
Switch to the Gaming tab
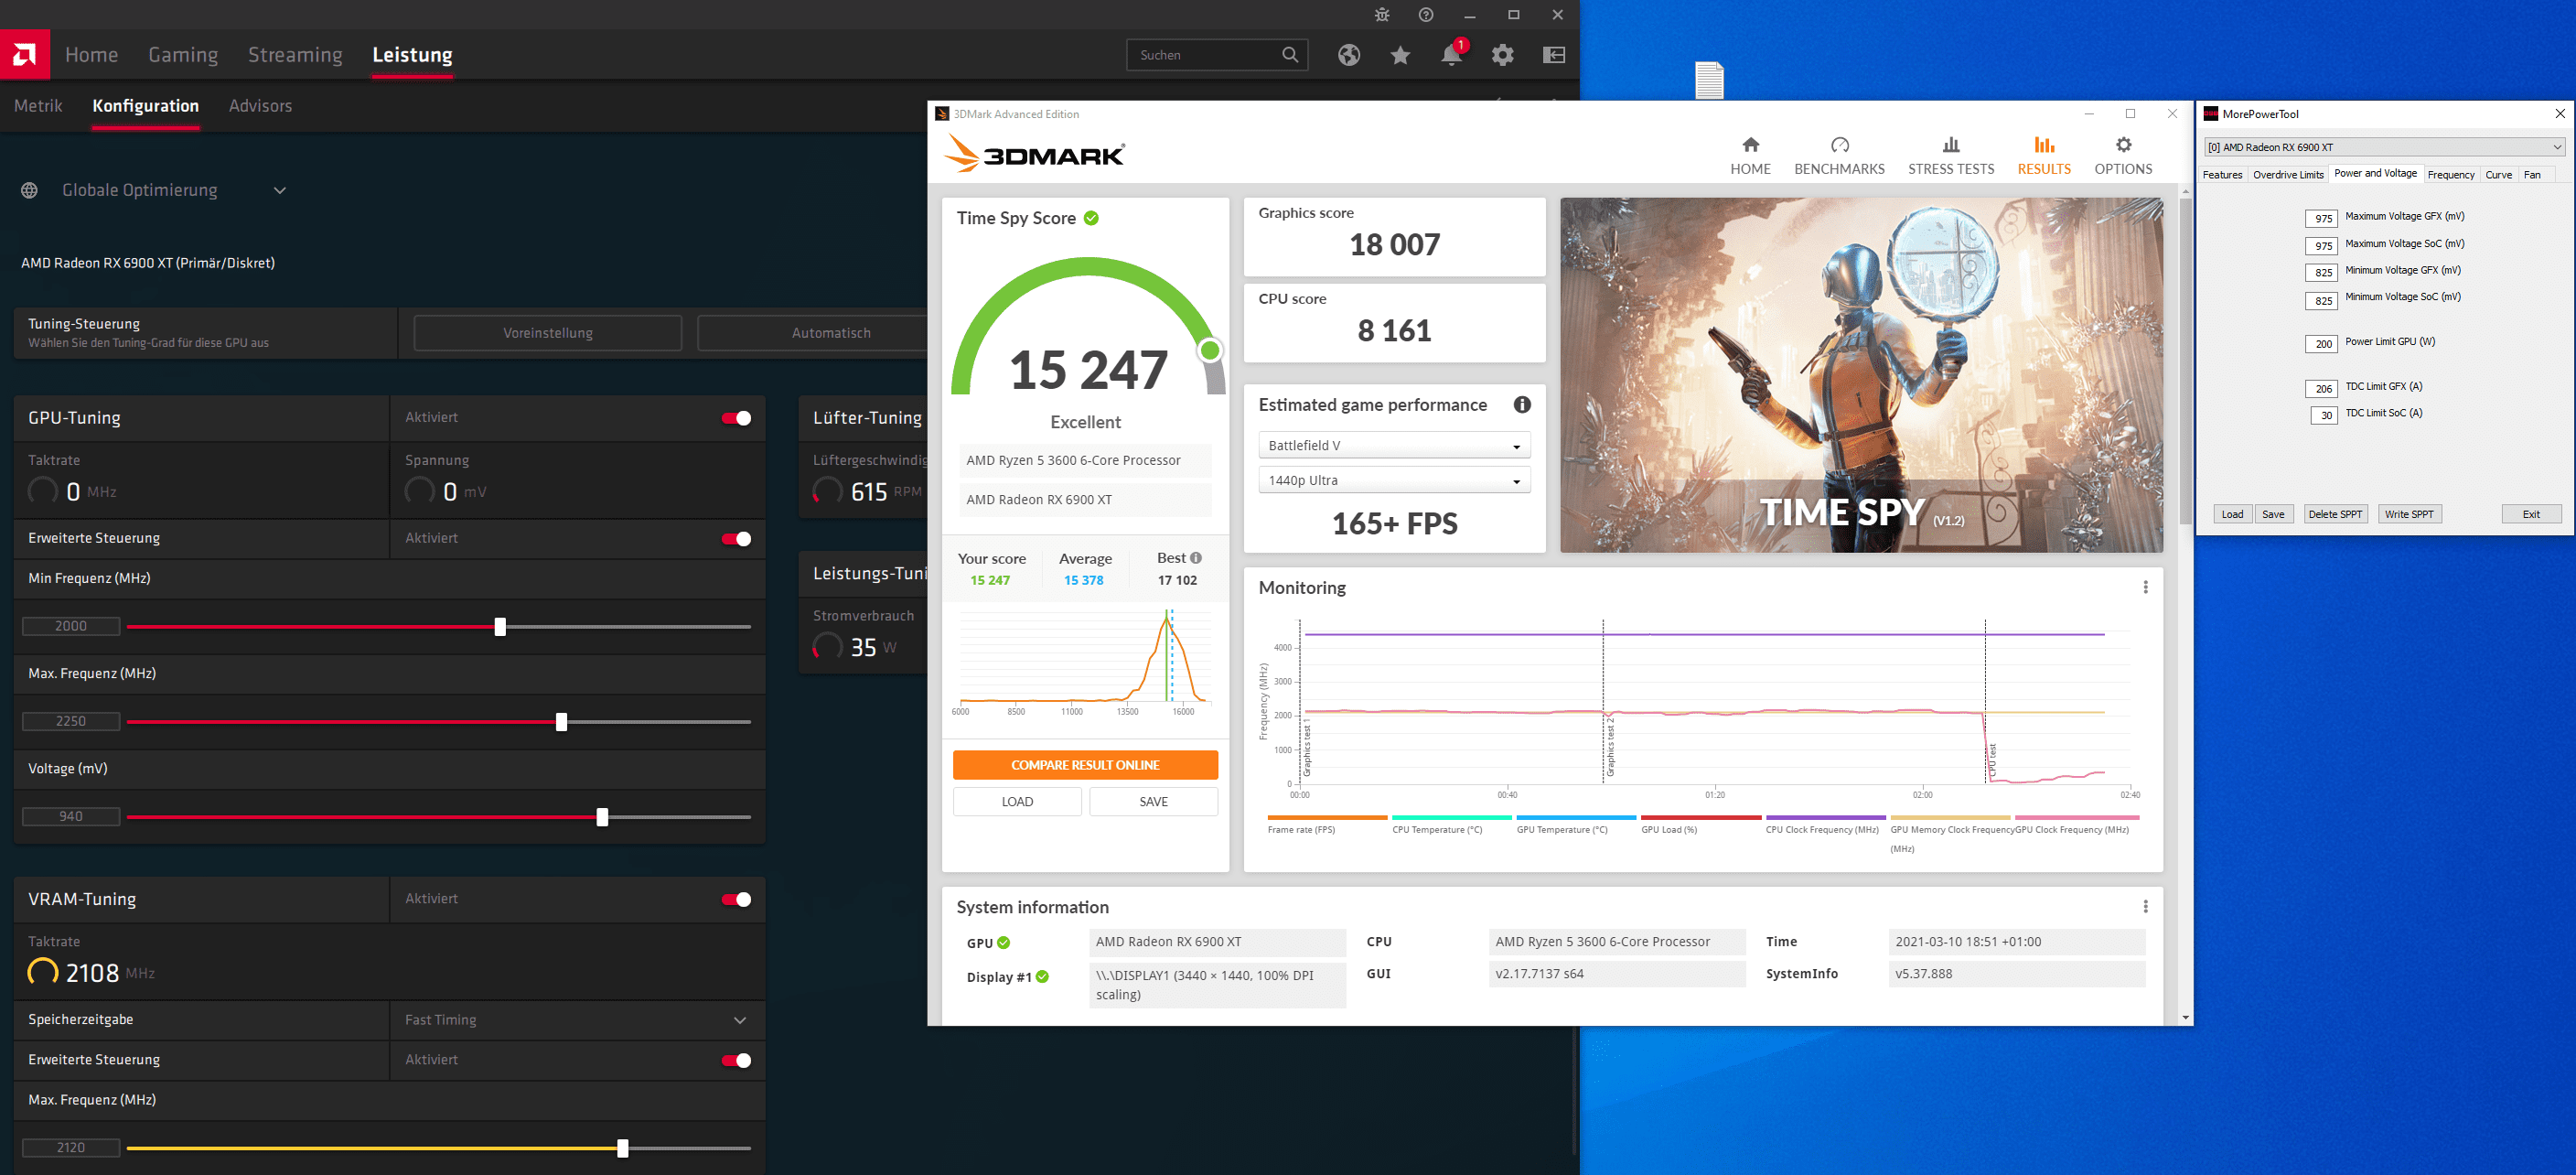pos(183,55)
